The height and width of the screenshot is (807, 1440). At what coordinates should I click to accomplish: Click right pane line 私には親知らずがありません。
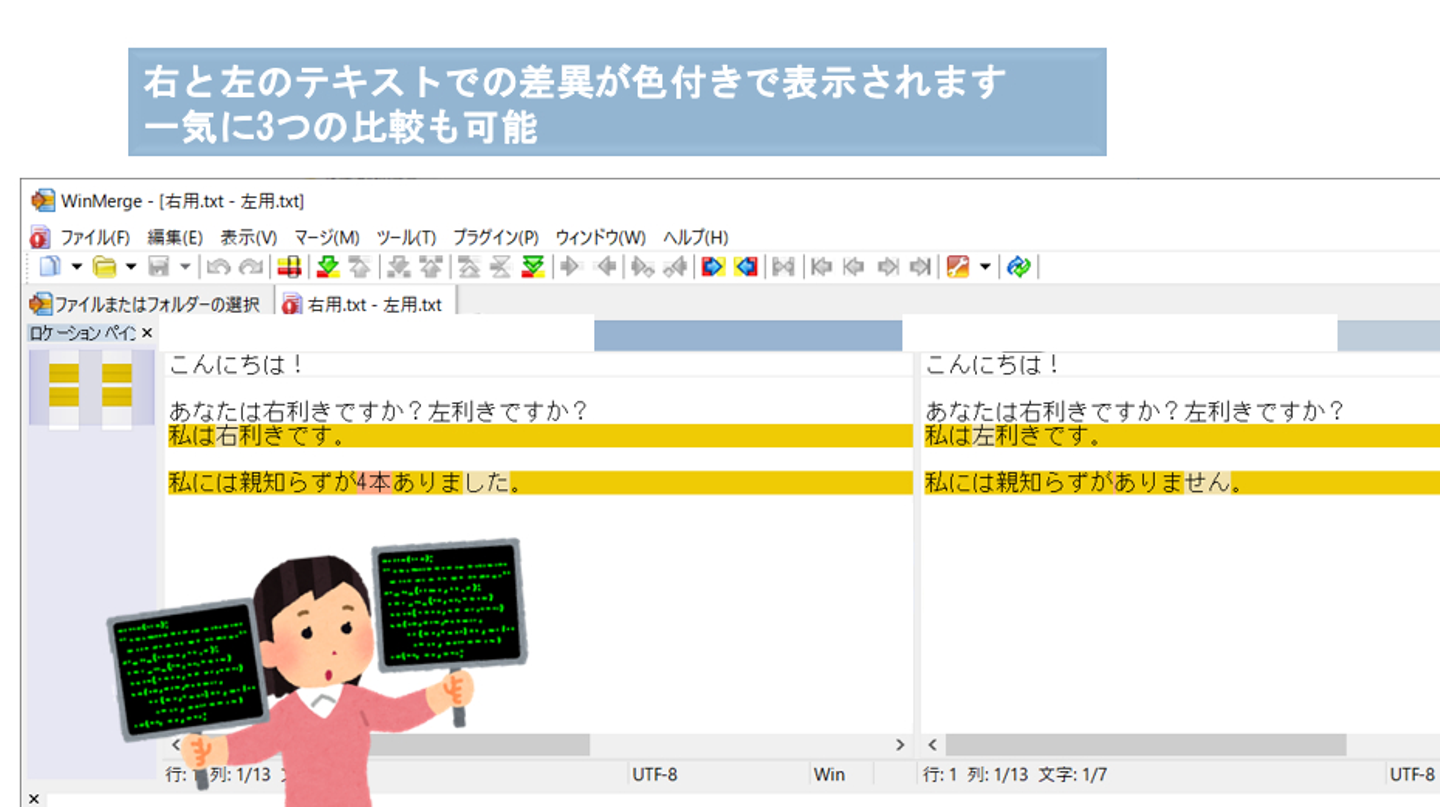click(1182, 483)
